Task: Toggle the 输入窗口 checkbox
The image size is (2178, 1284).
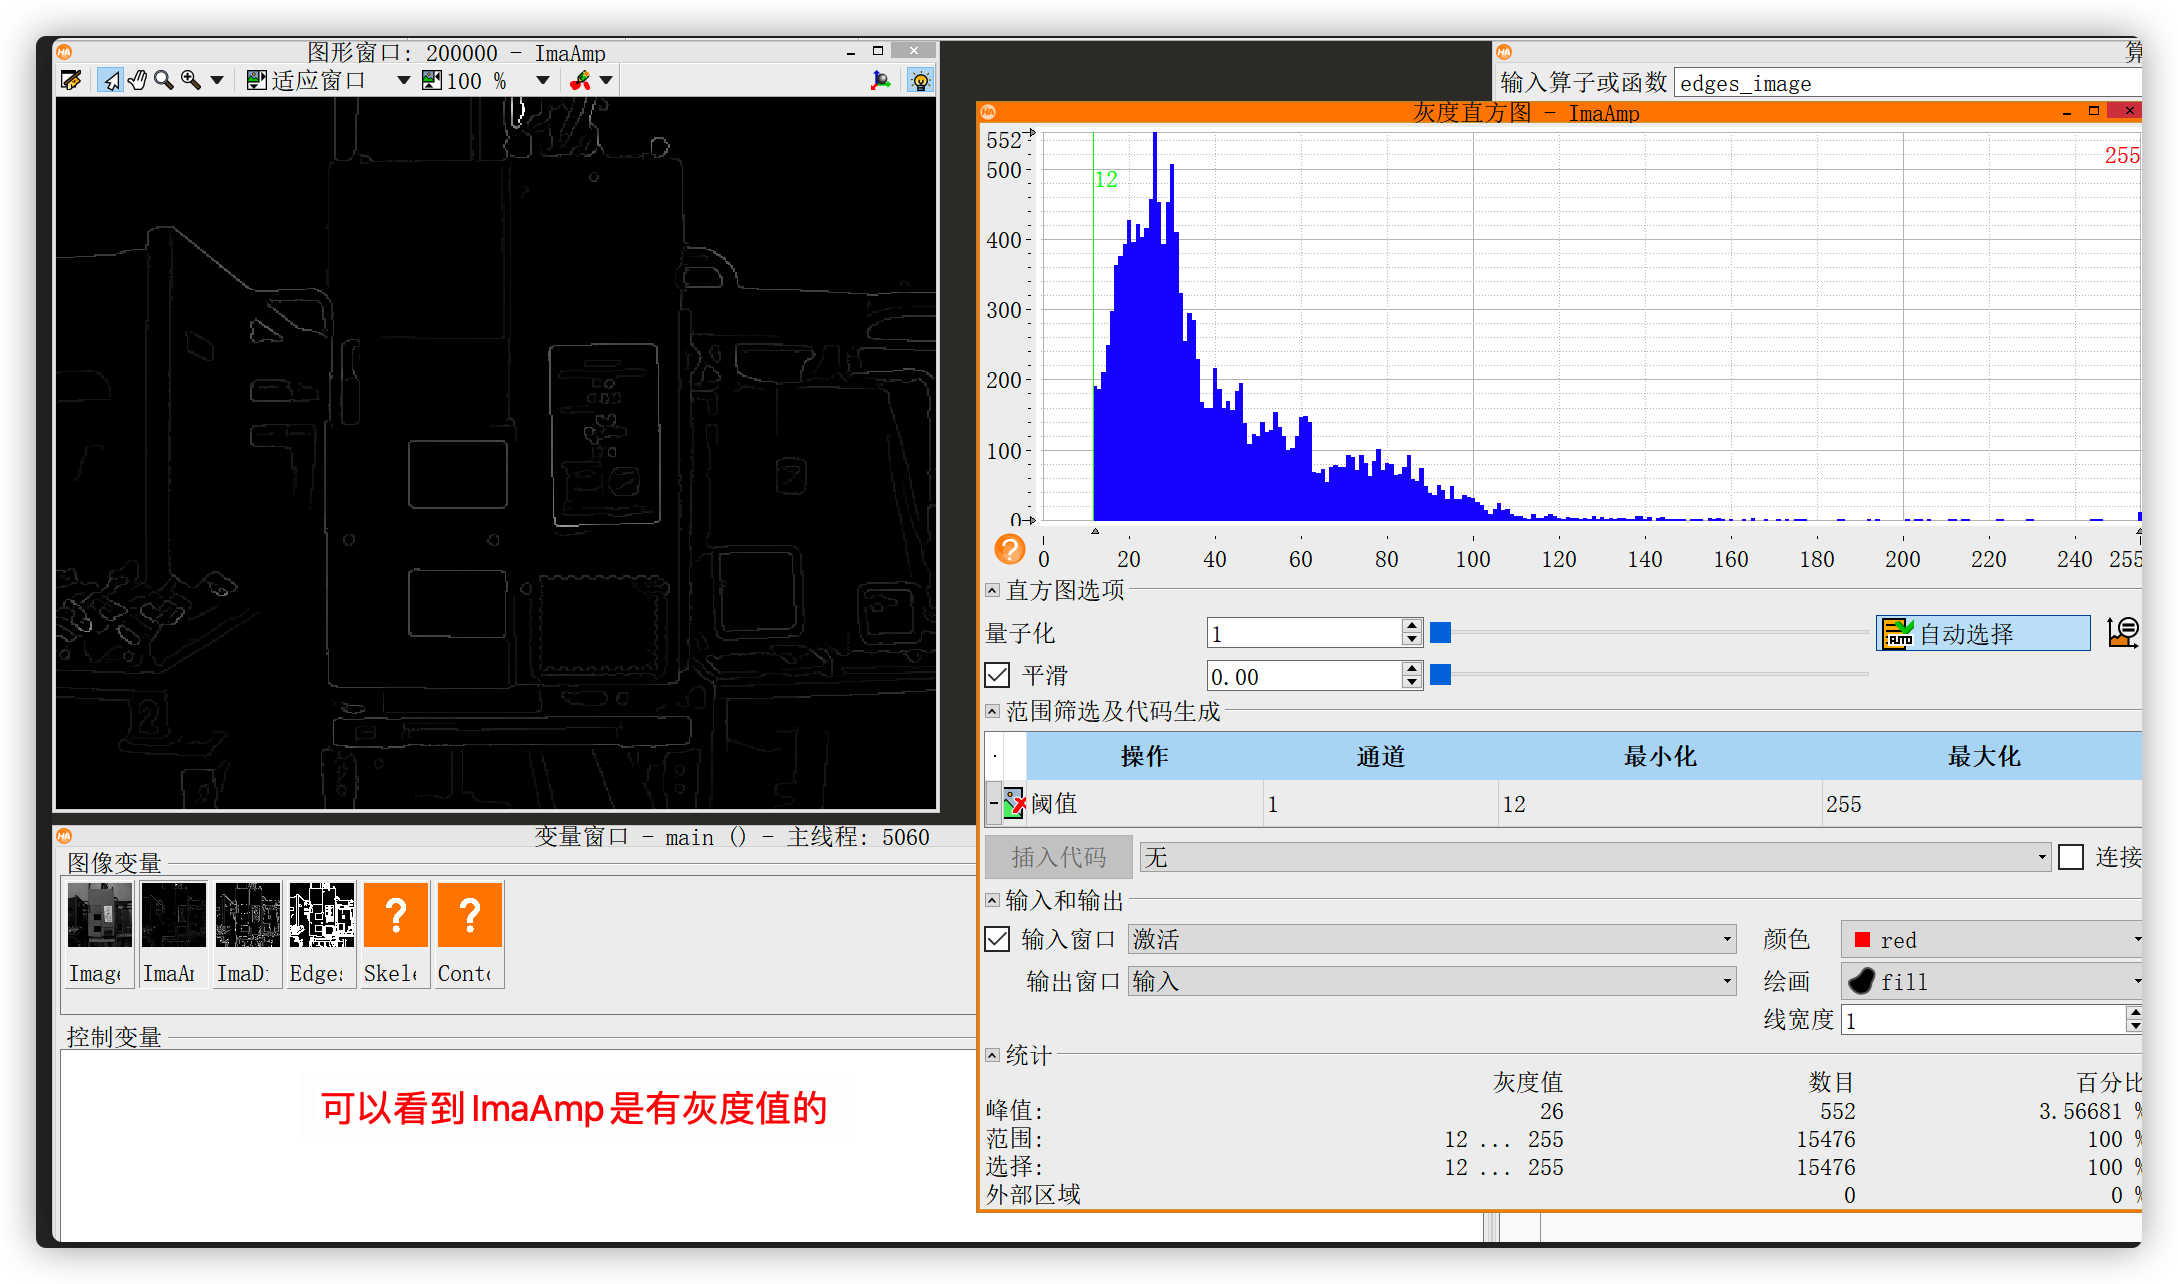Action: pos(997,939)
